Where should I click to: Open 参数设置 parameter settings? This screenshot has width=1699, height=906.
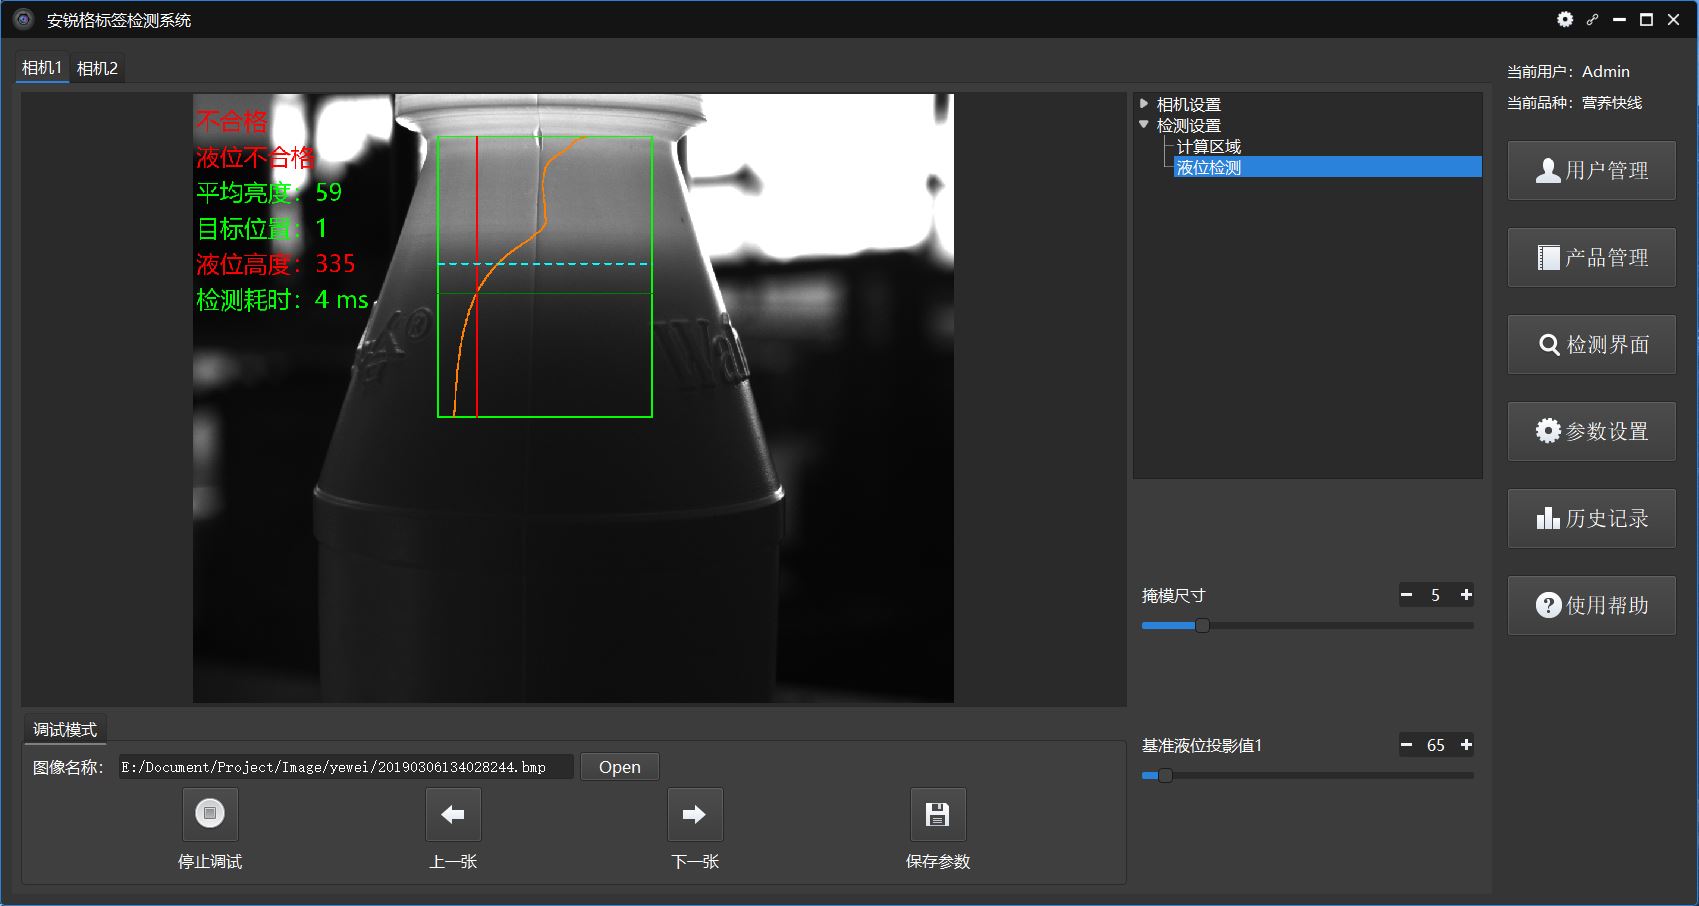coord(1591,432)
